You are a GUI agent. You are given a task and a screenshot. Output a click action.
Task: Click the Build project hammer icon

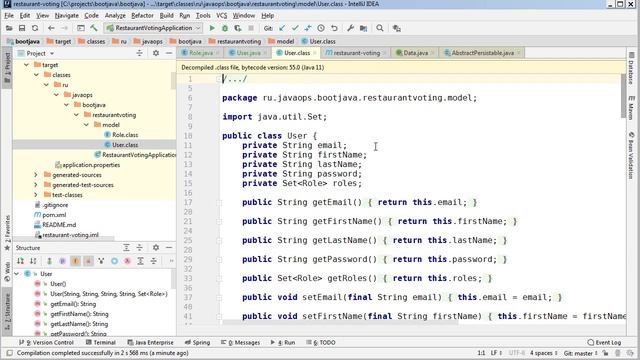pos(94,28)
